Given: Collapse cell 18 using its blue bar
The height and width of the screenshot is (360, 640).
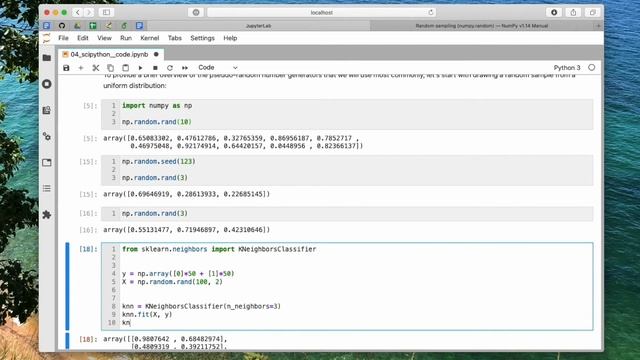Looking at the screenshot, I should pyautogui.click(x=67, y=286).
